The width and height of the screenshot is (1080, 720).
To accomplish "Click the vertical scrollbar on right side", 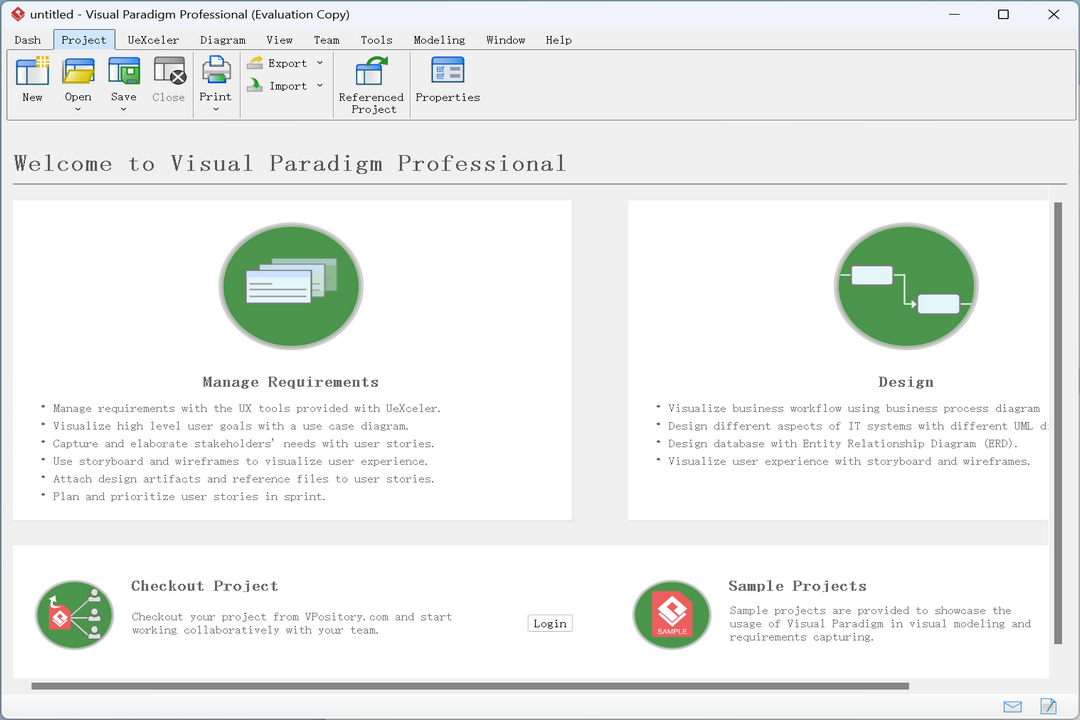I will [x=1058, y=400].
